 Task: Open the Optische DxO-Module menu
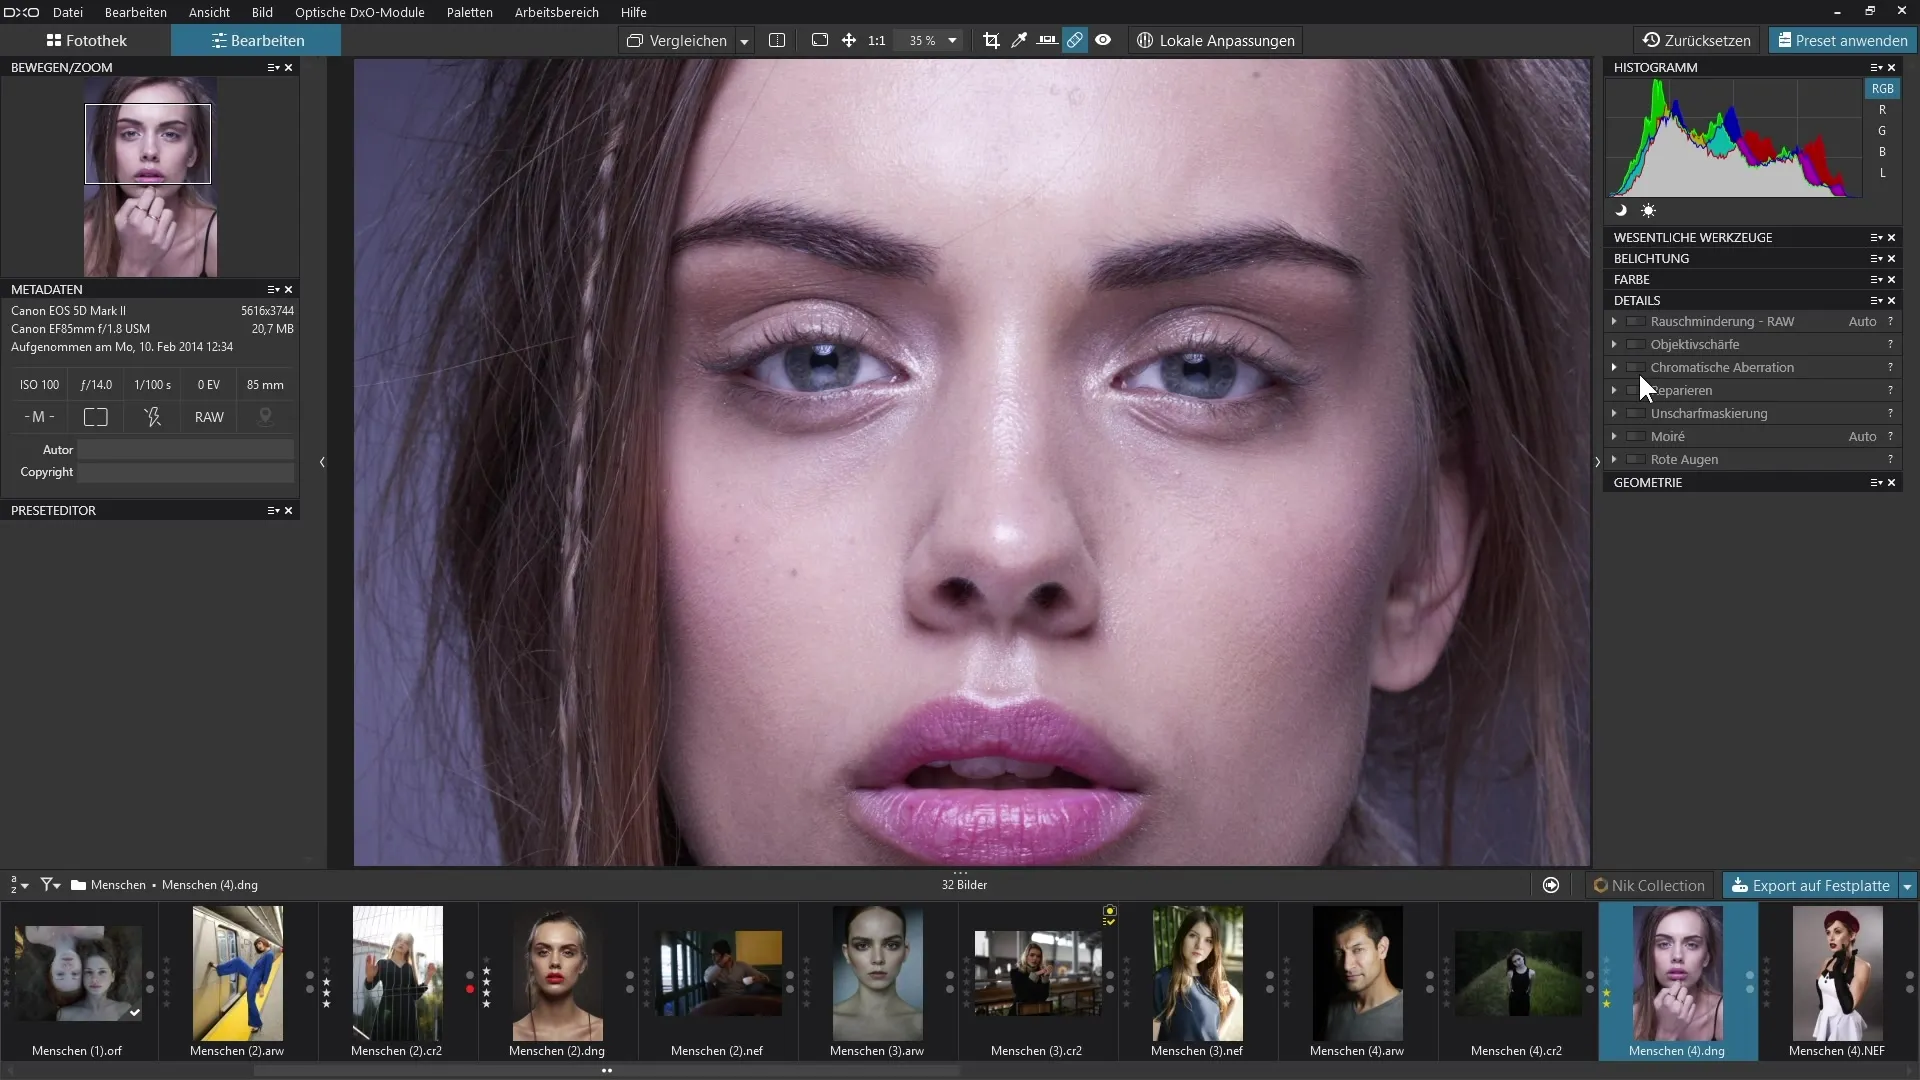[x=359, y=12]
